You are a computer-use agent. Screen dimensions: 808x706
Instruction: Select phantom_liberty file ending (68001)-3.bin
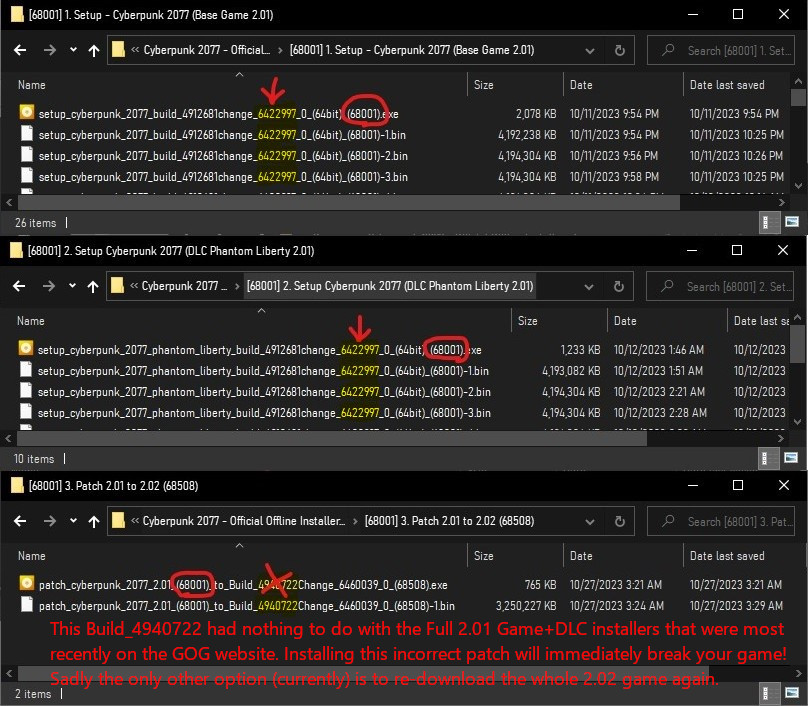pyautogui.click(x=264, y=413)
